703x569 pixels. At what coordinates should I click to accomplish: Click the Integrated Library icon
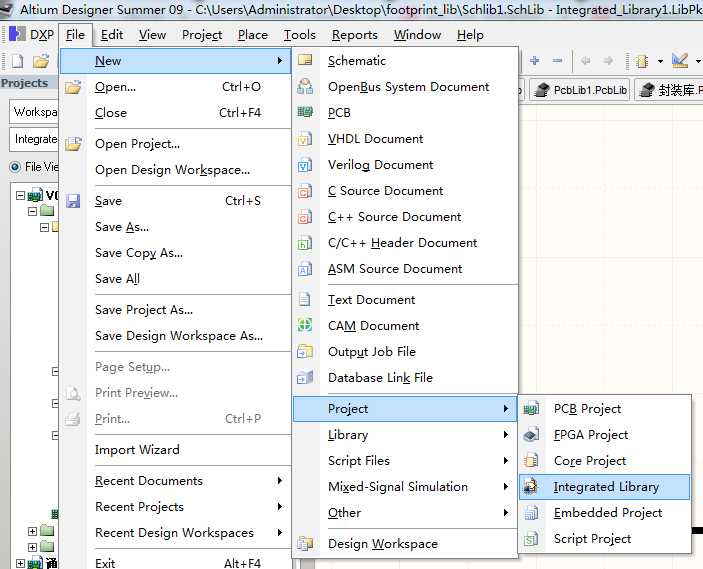point(531,486)
